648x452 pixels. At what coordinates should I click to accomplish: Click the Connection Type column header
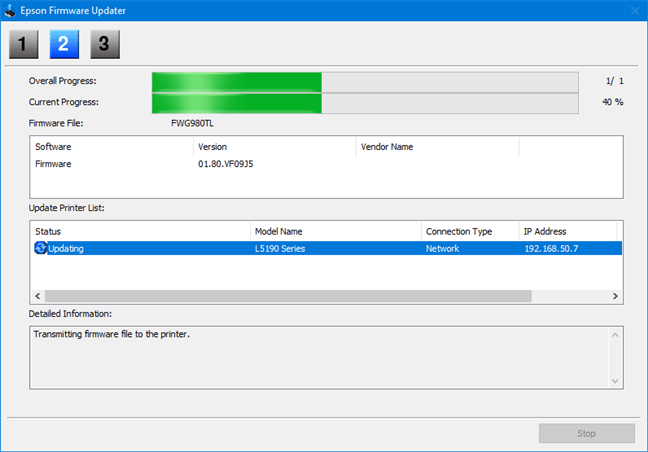pyautogui.click(x=468, y=231)
